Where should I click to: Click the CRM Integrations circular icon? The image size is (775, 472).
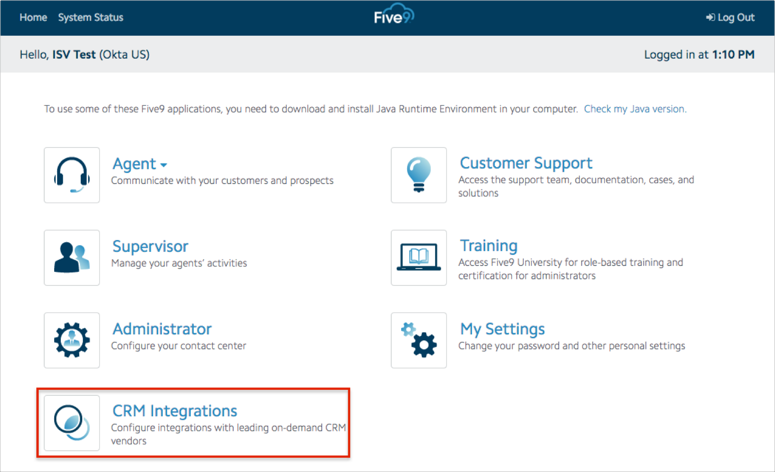point(72,423)
